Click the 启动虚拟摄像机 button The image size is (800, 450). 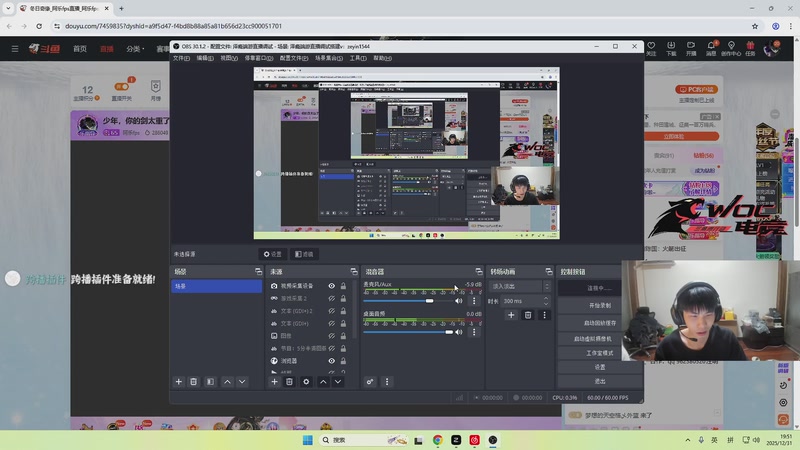coord(599,338)
